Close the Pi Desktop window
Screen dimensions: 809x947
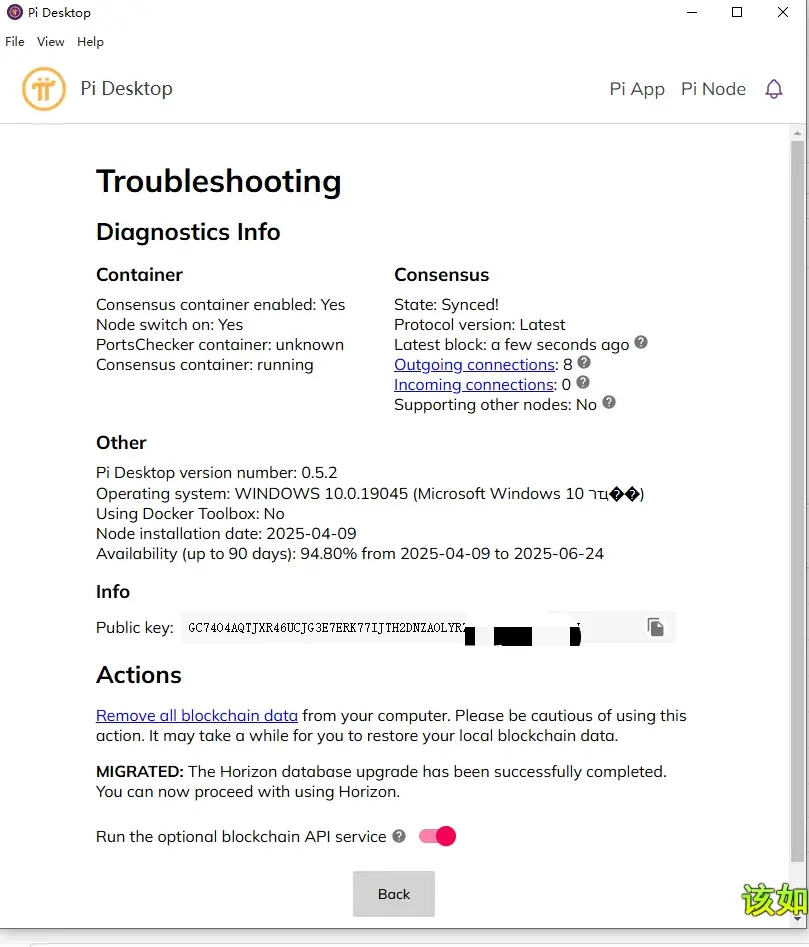point(782,12)
